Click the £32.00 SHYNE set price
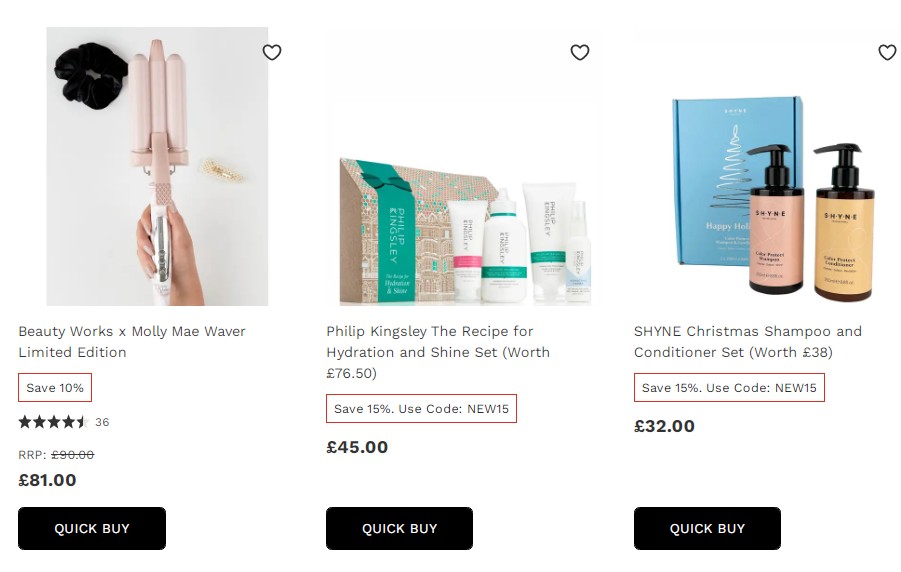This screenshot has width=901, height=572. click(x=664, y=426)
